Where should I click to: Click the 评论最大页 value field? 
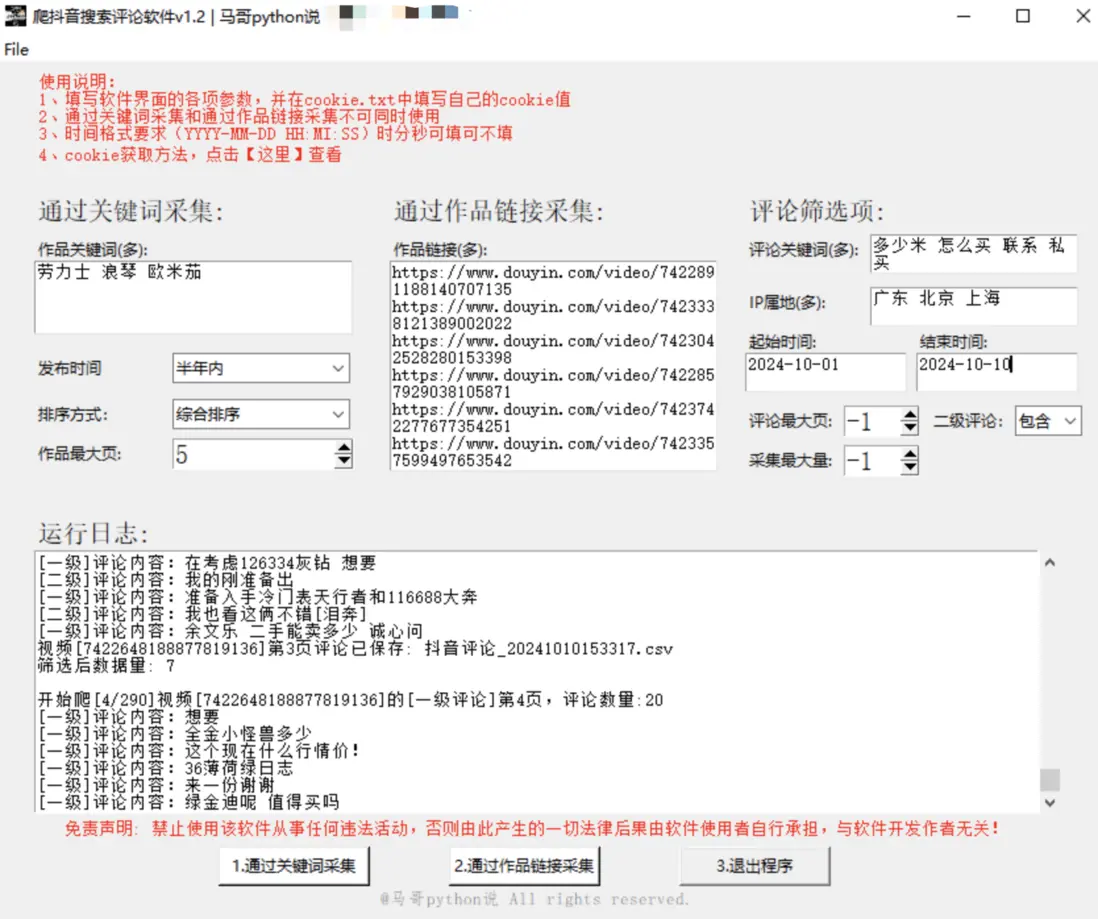(x=873, y=421)
